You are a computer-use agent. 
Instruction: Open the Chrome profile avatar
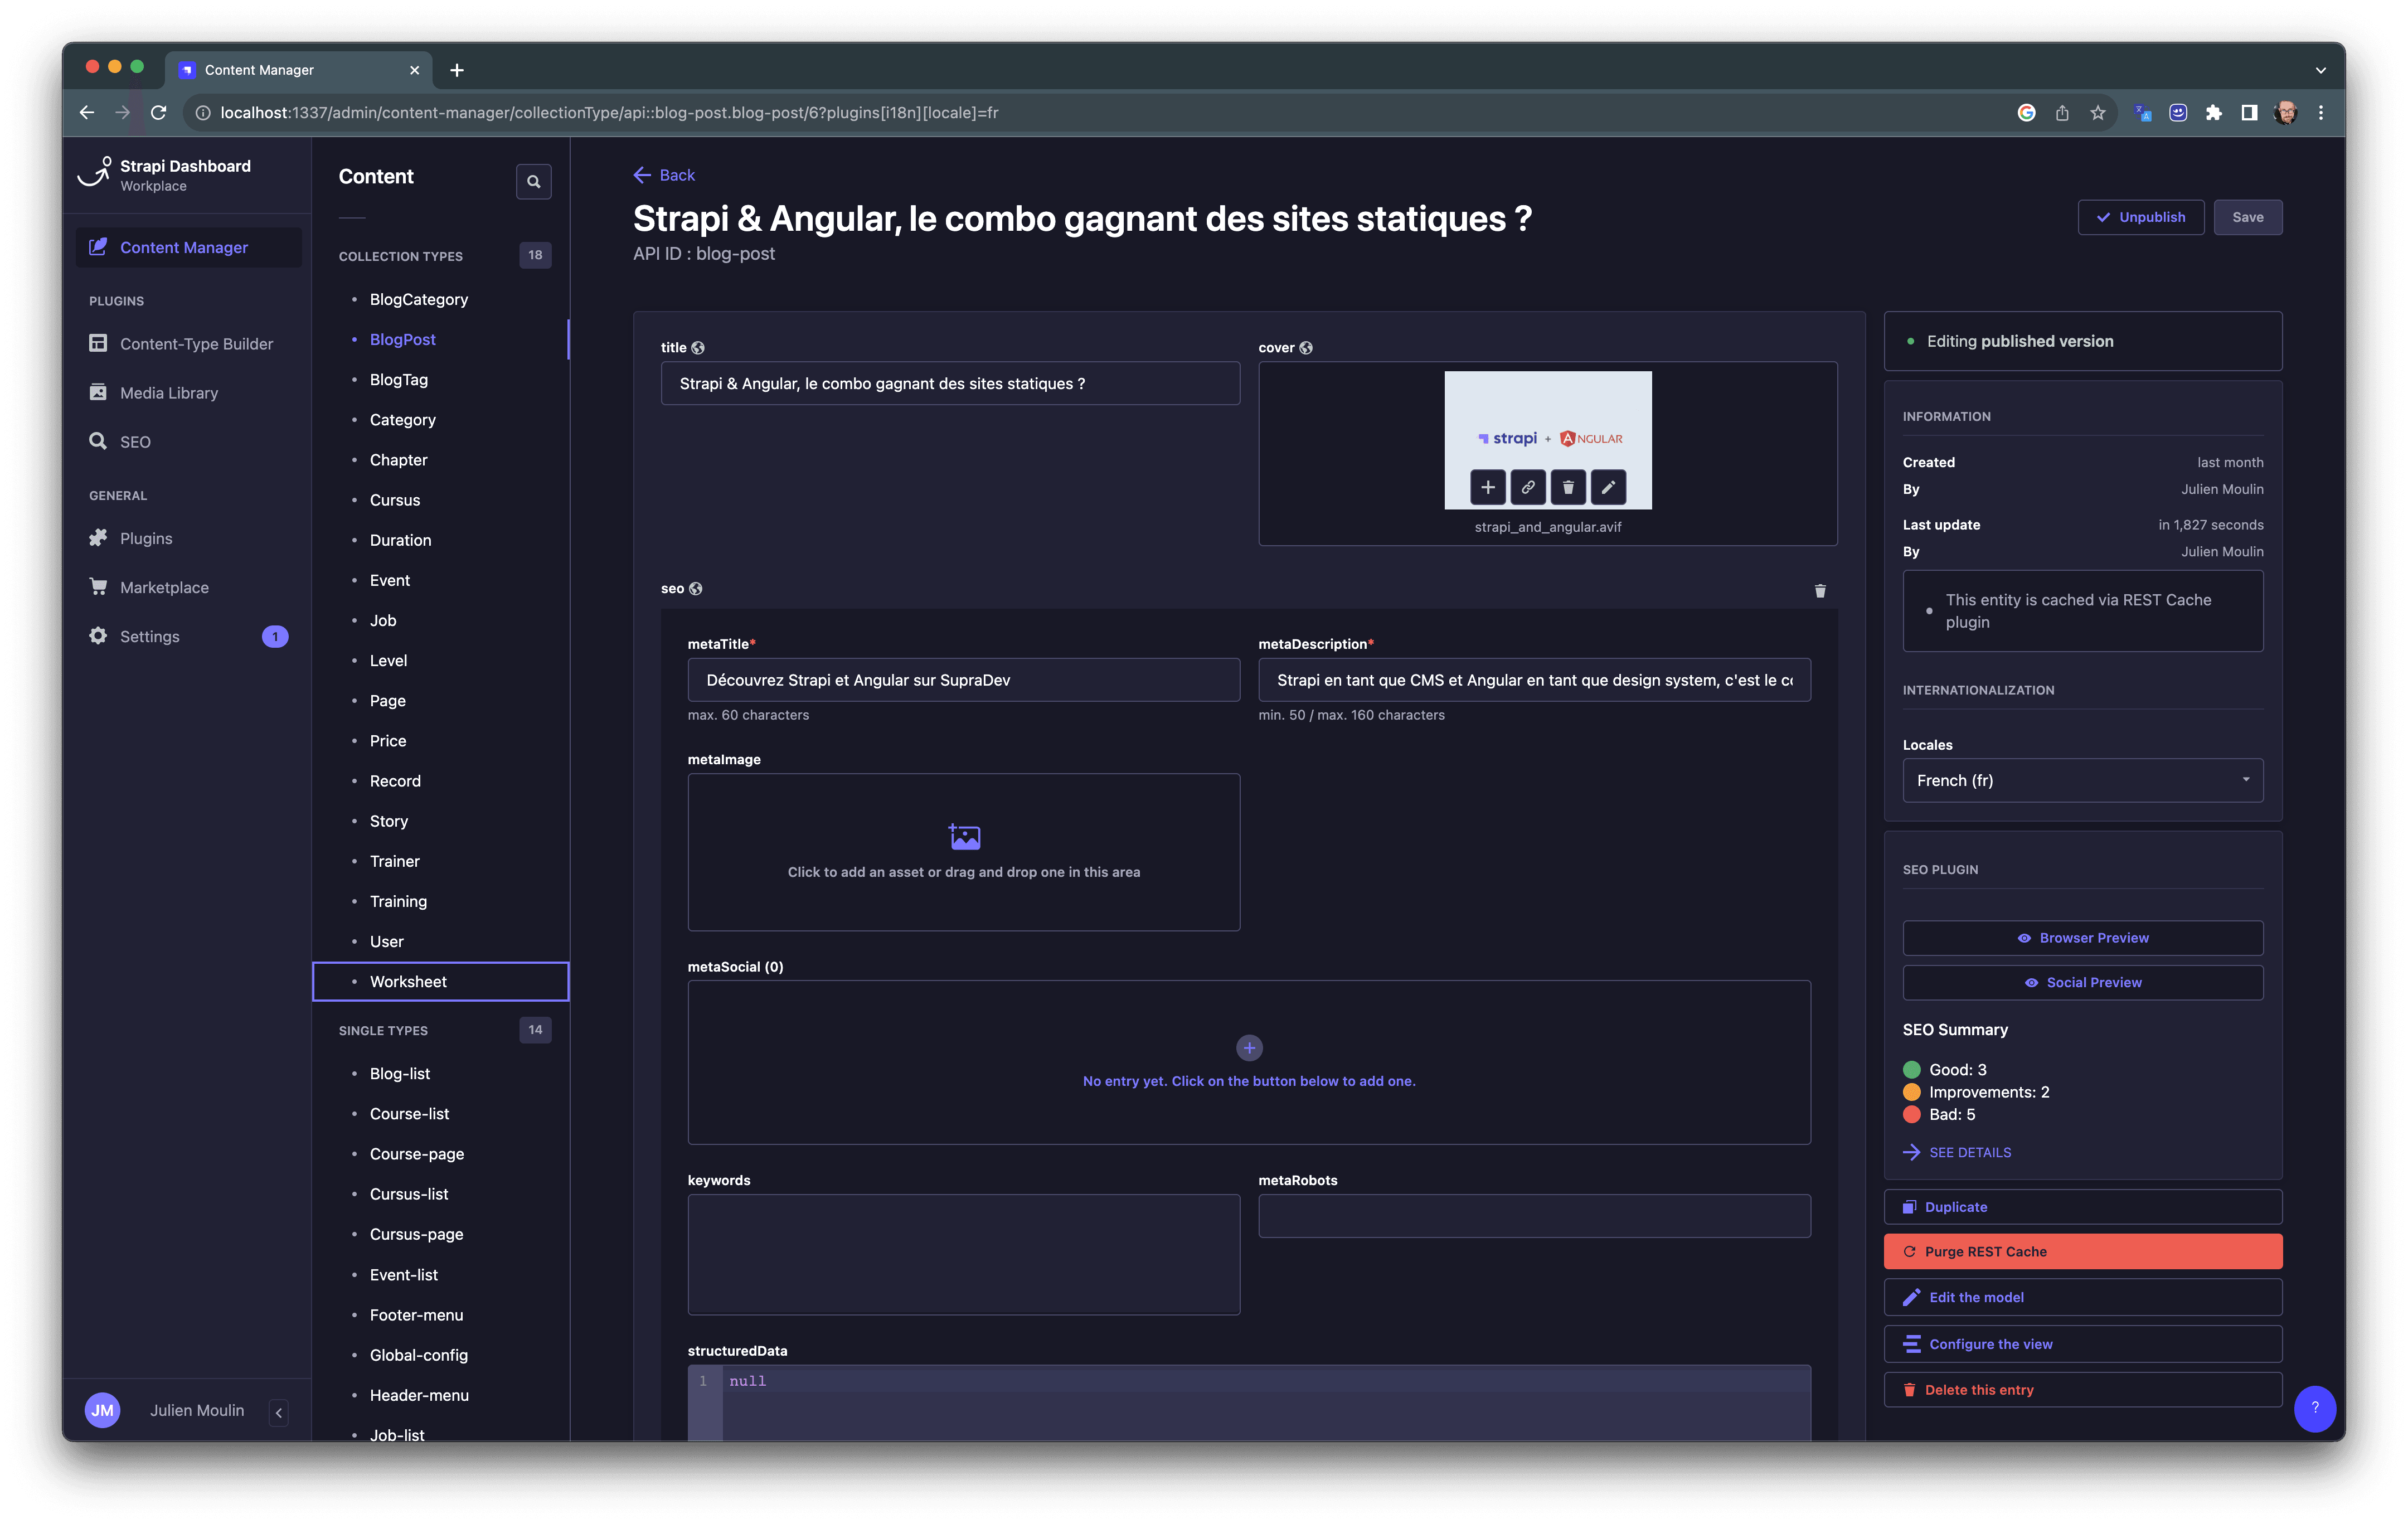(2285, 112)
